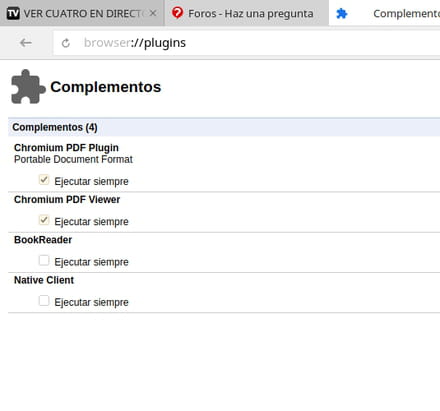Click the Complementos (4) section header

coord(224,127)
